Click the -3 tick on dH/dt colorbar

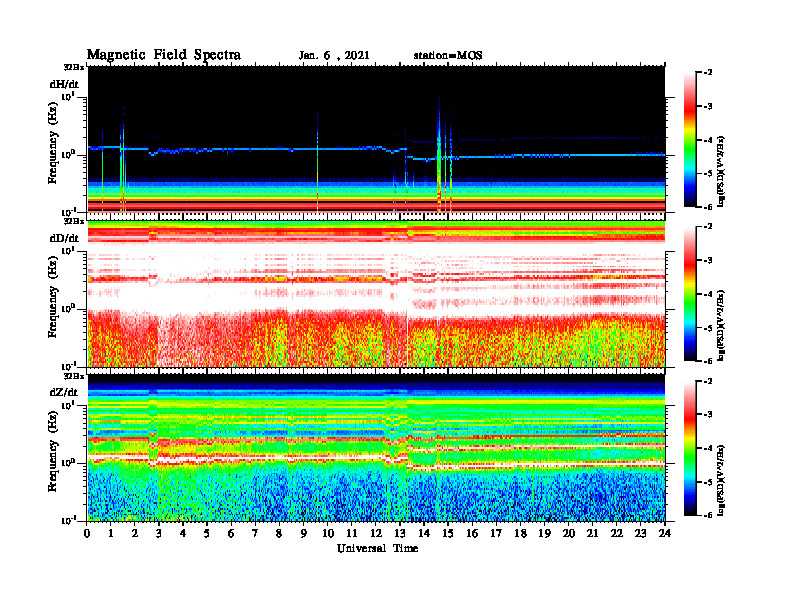click(709, 107)
